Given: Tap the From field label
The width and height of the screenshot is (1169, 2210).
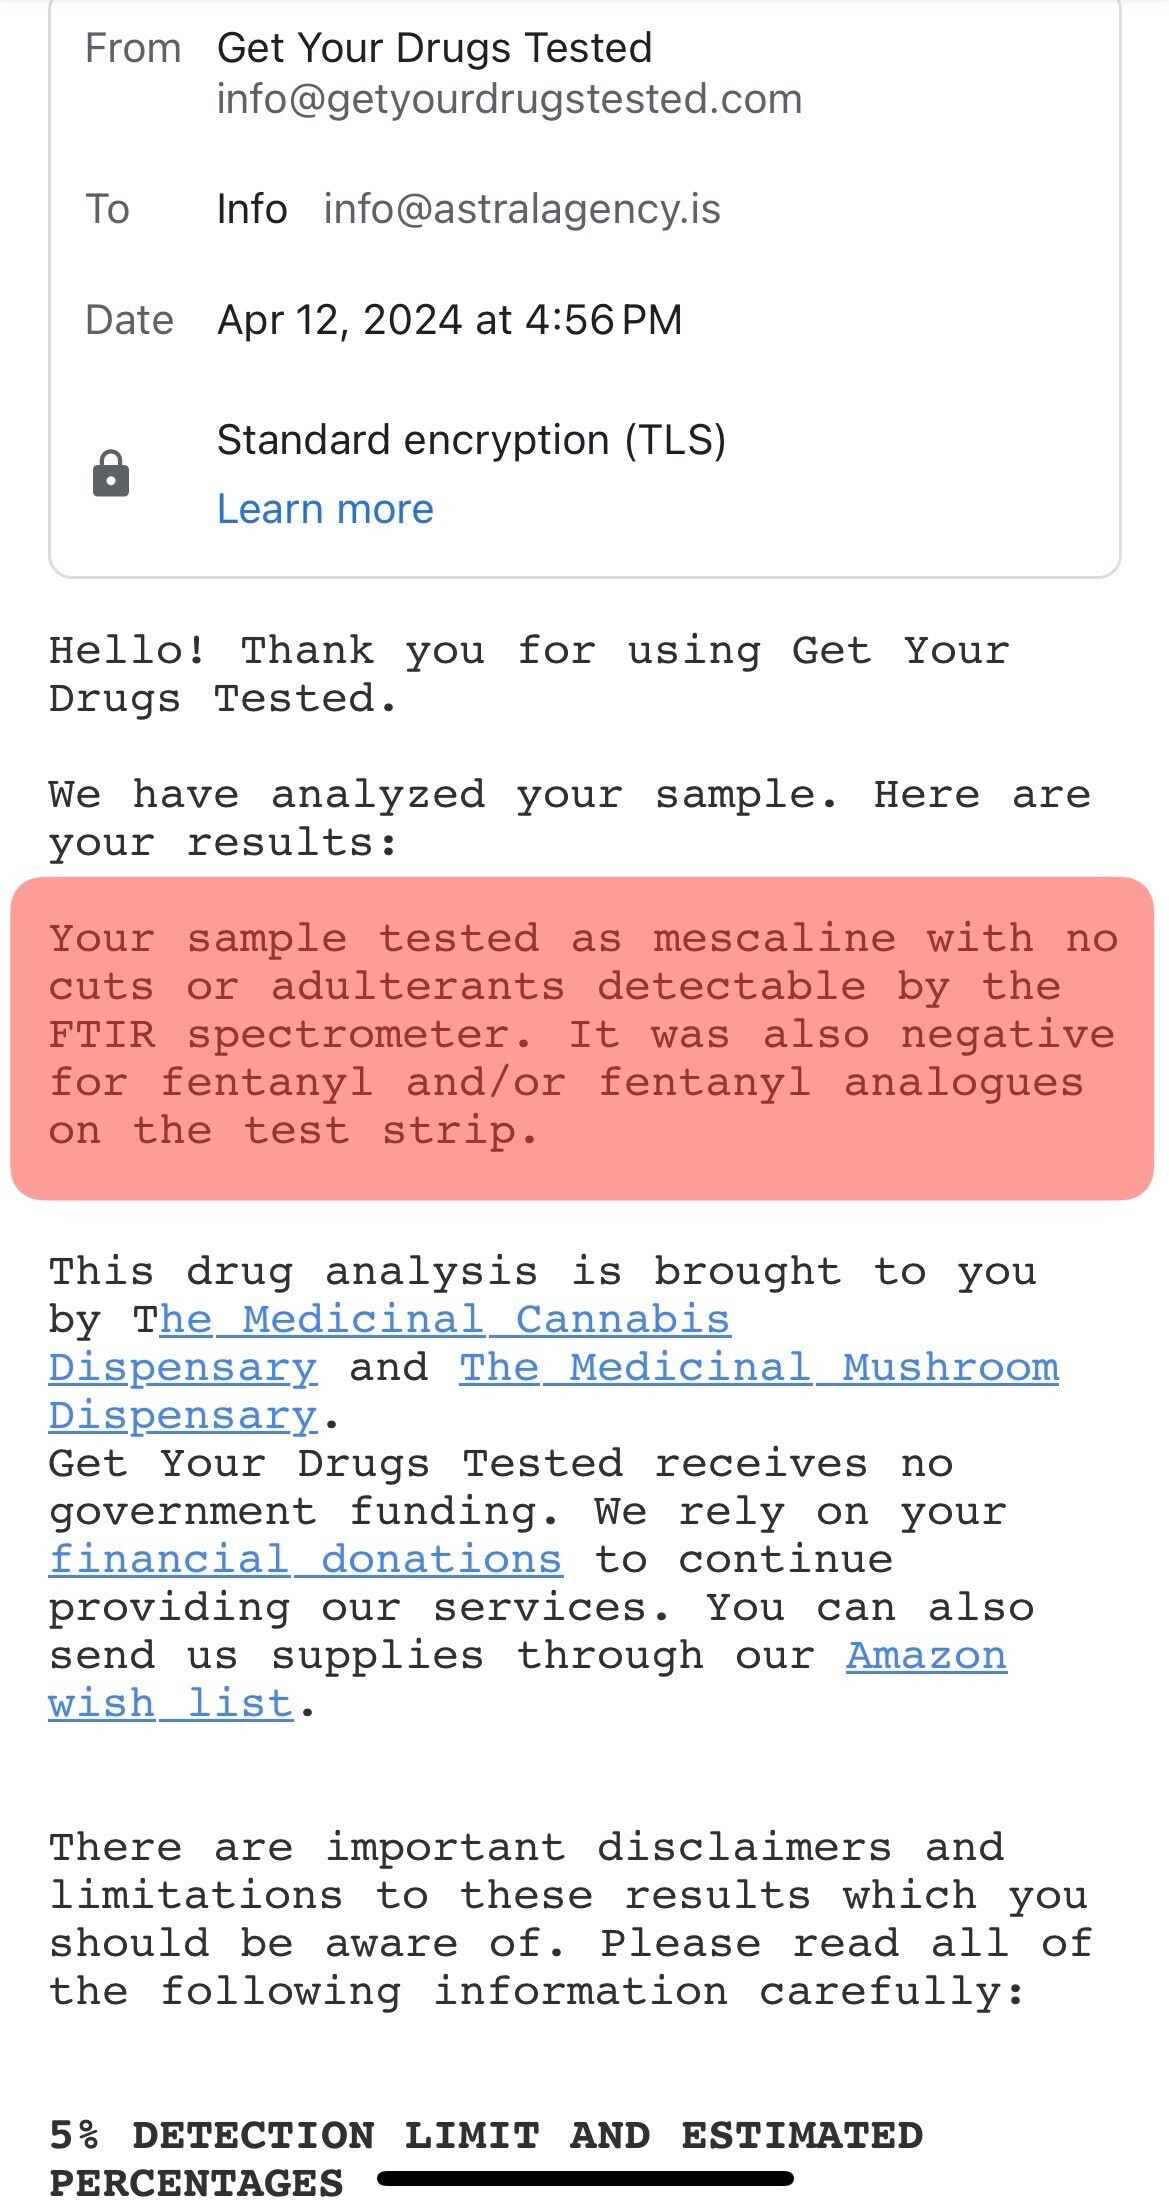Looking at the screenshot, I should (x=133, y=48).
